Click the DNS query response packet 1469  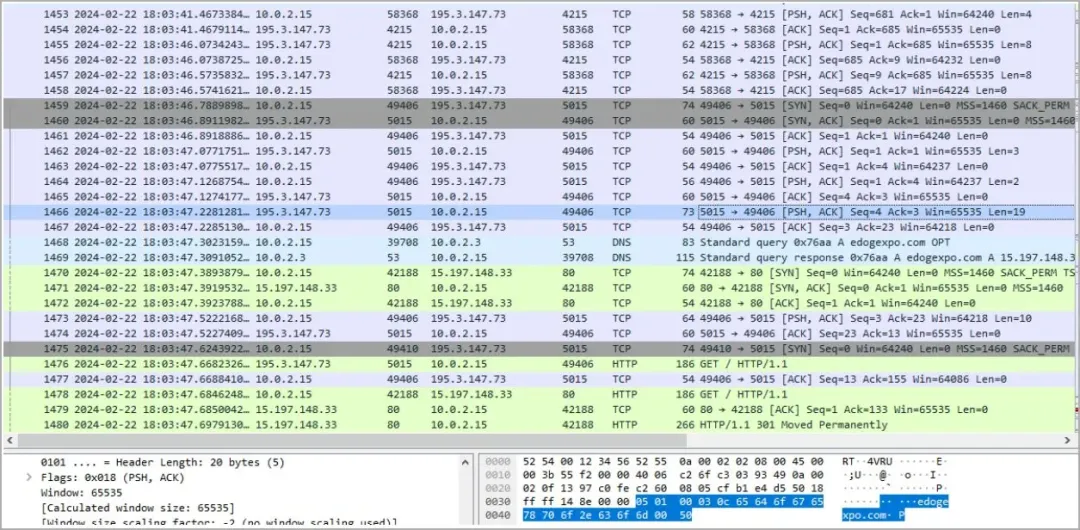point(400,257)
